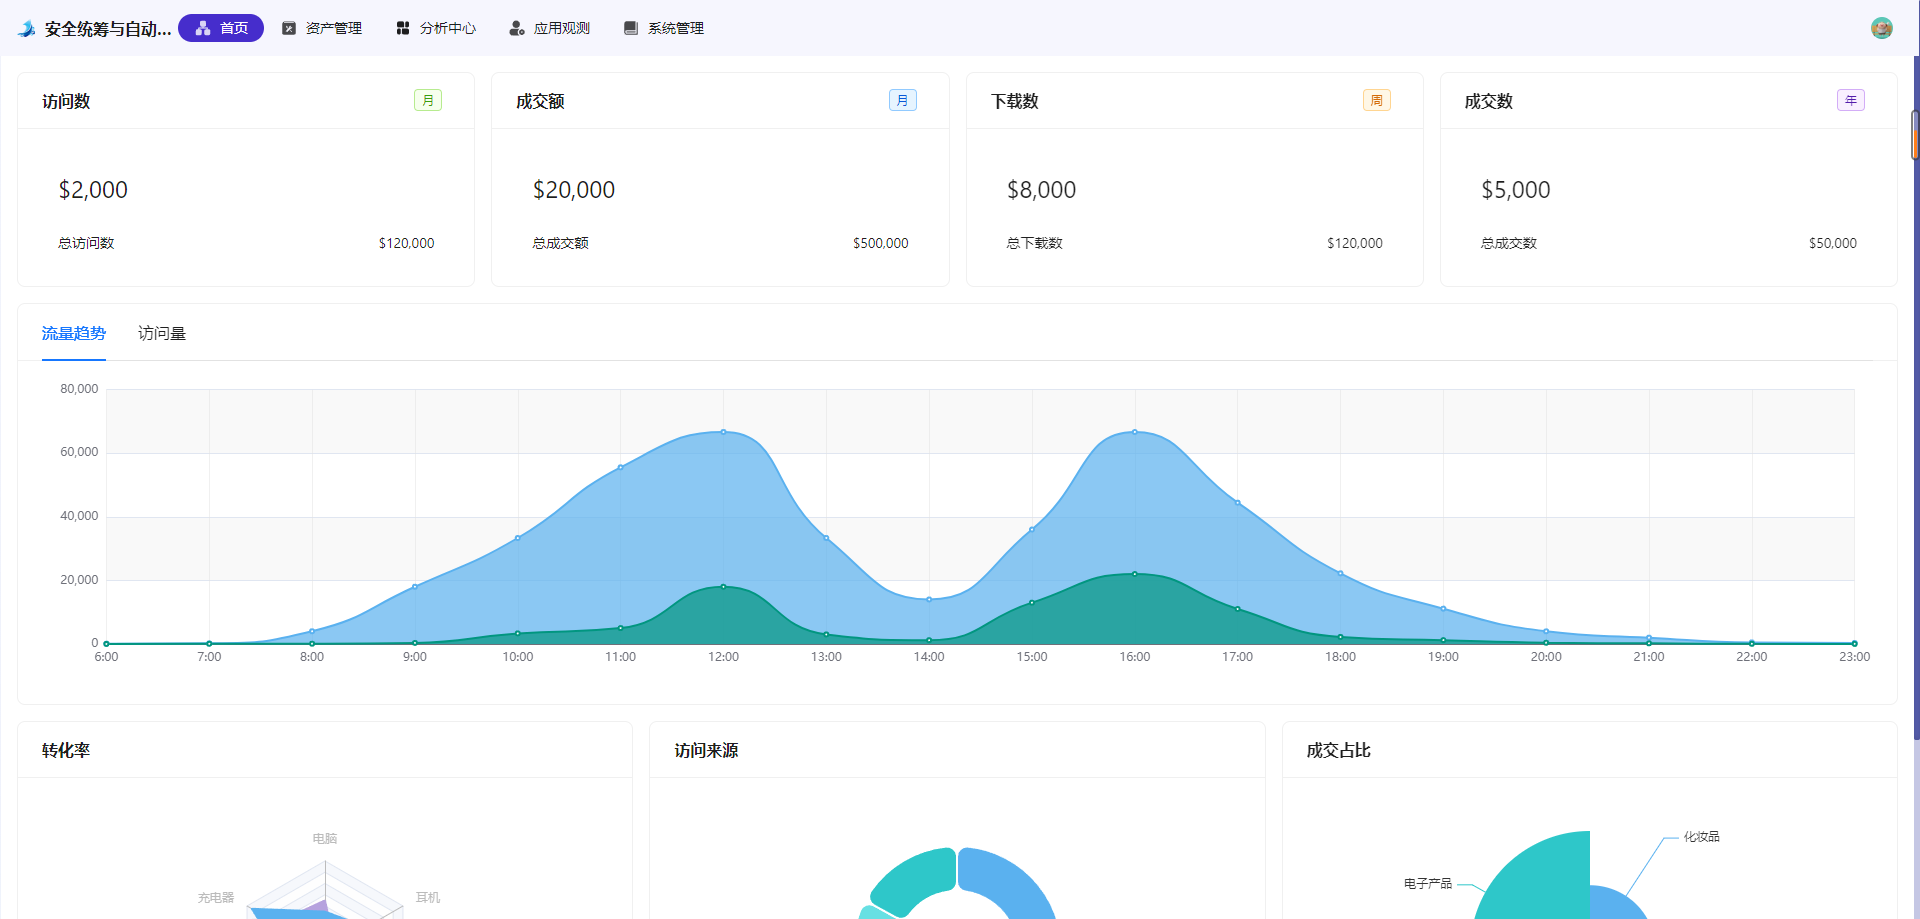
Task: Click the 访问来源 card title
Action: (706, 750)
